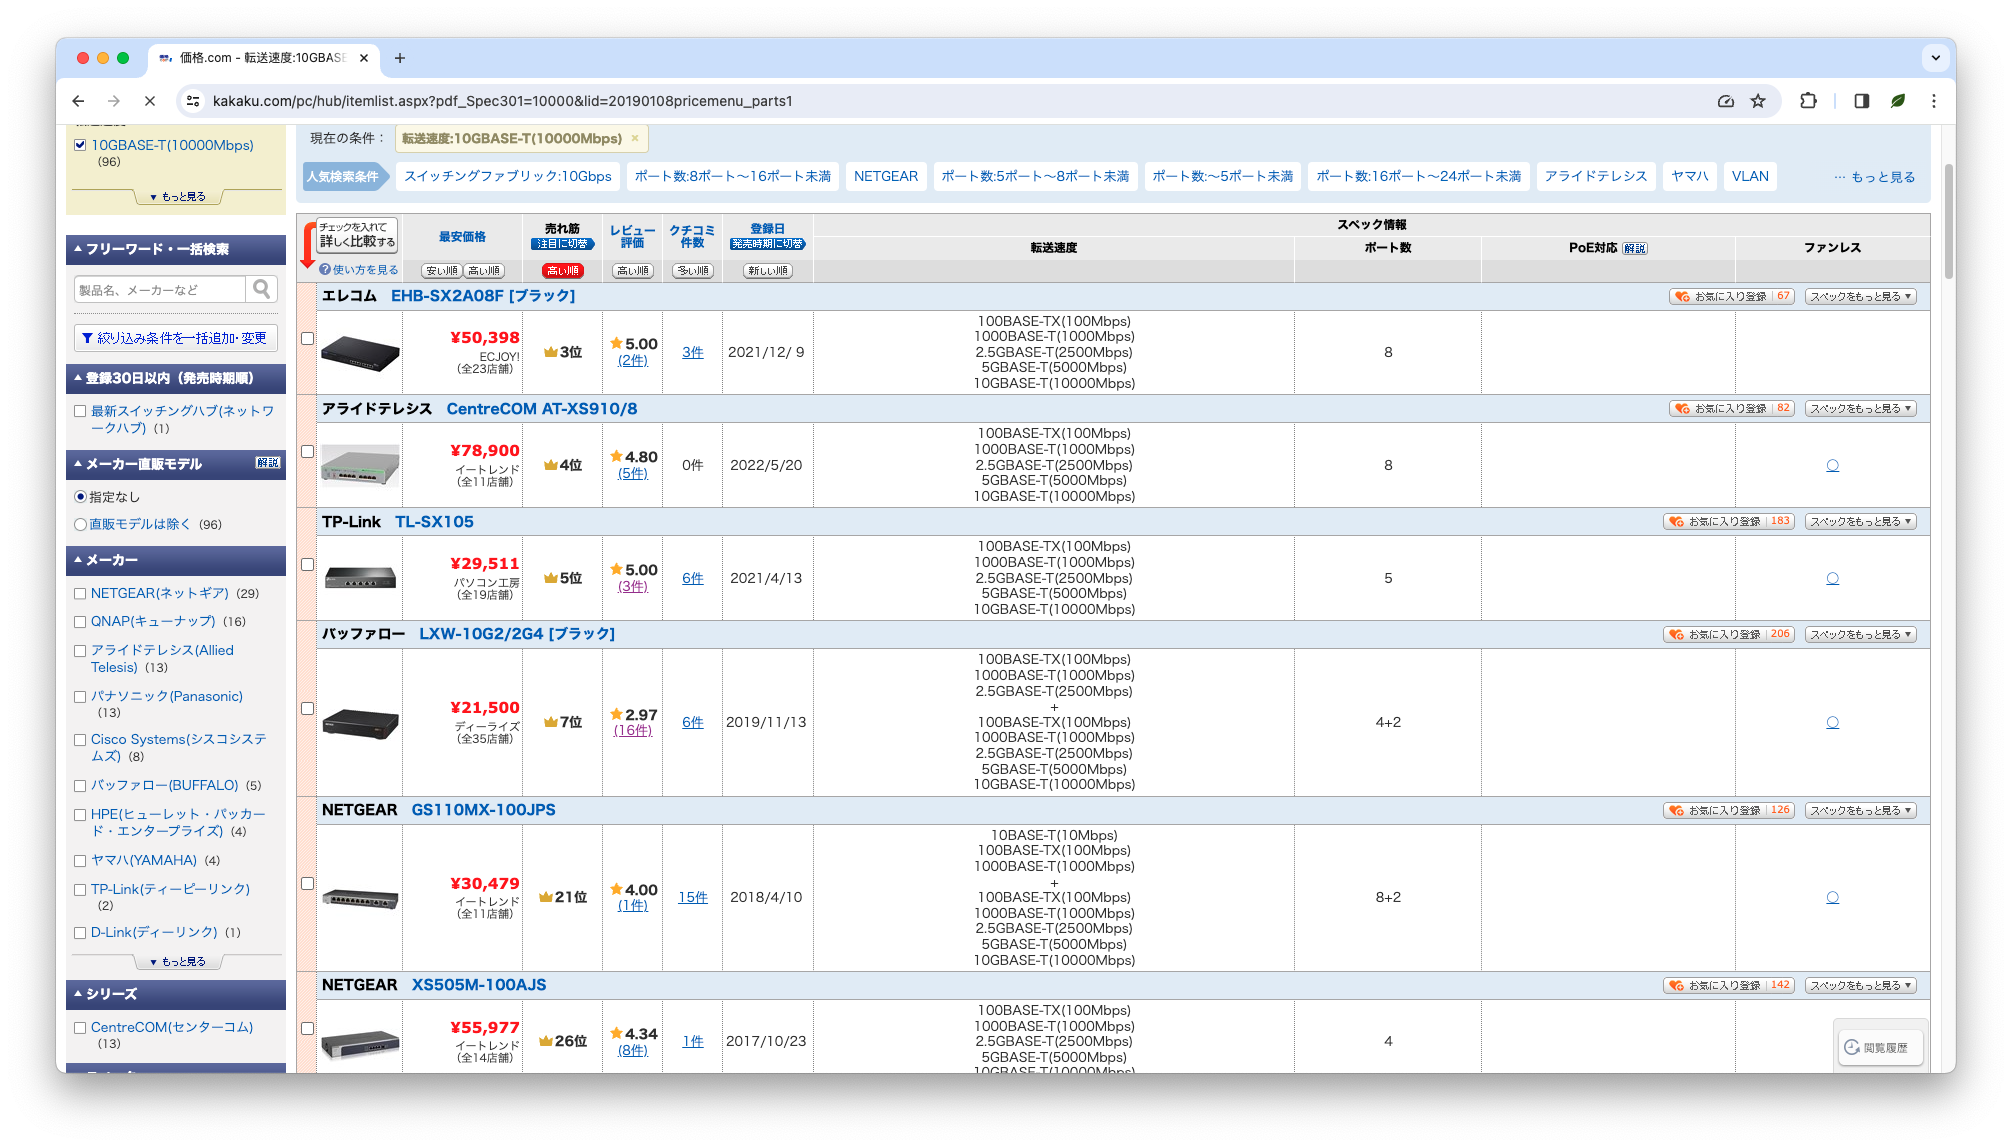This screenshot has width=2012, height=1147.
Task: Open site information icon in address bar
Action: point(194,101)
